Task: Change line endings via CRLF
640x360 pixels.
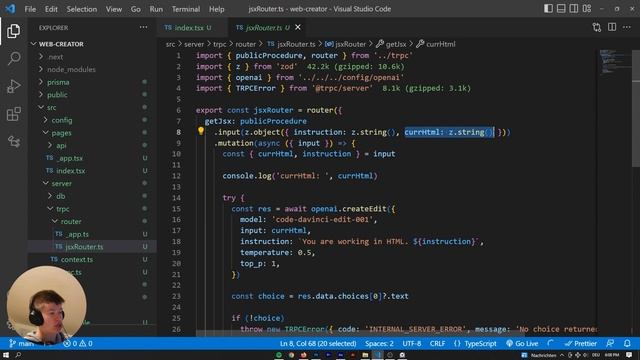Action: pos(437,344)
